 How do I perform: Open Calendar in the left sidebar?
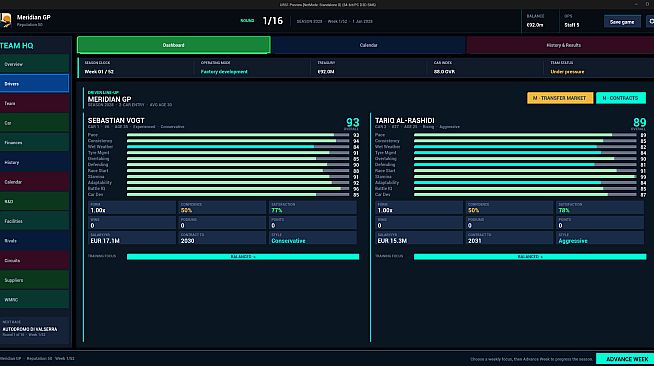pos(35,182)
